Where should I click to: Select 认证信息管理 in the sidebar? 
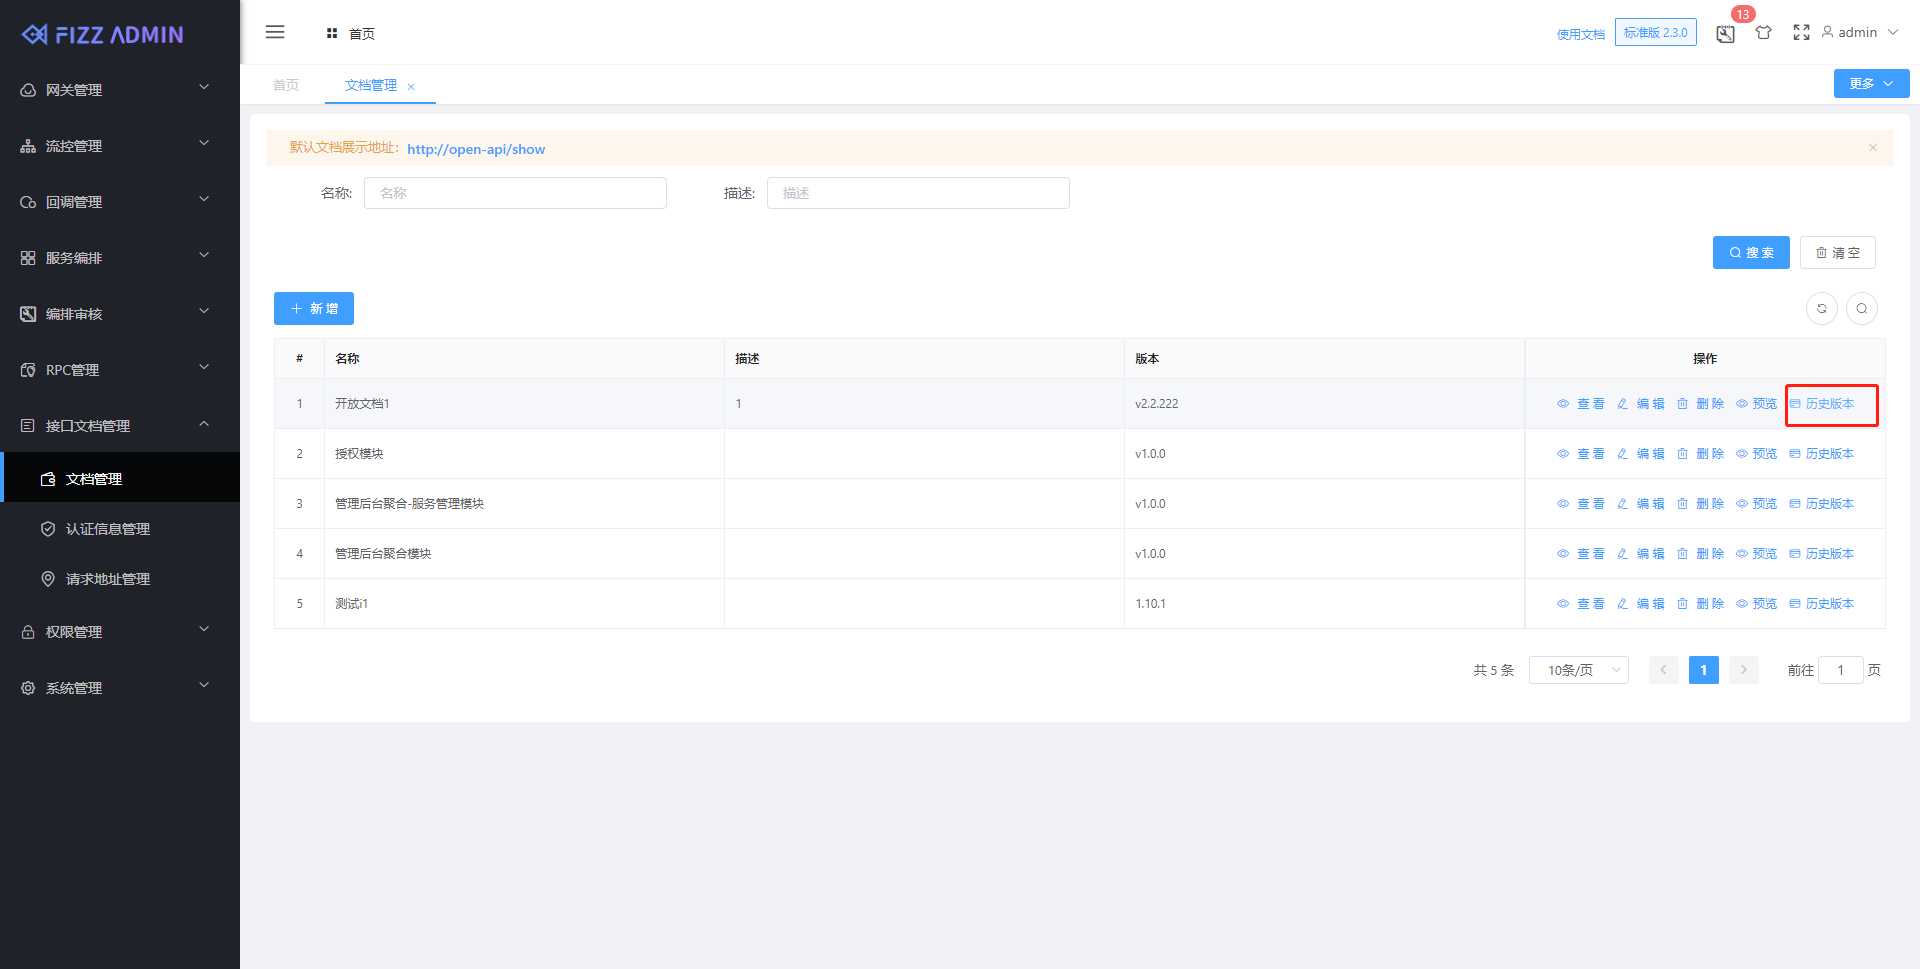(x=108, y=529)
